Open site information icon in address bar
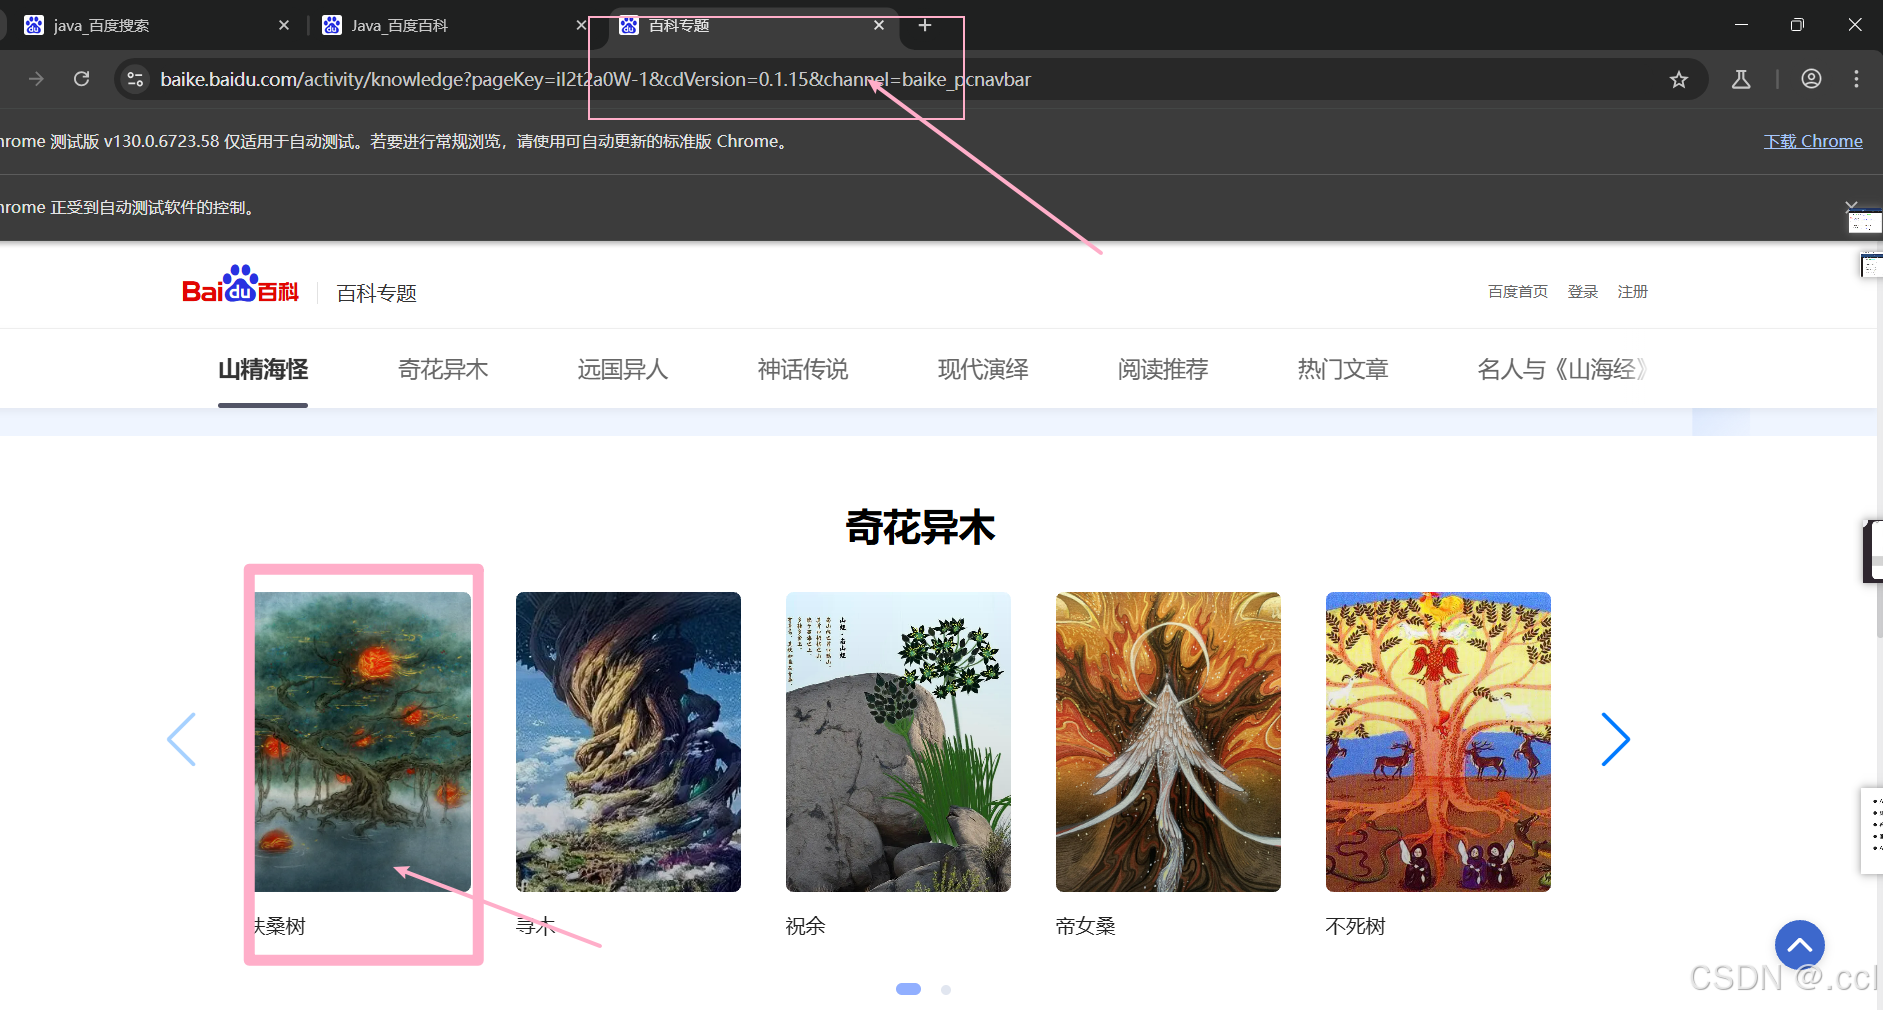This screenshot has width=1883, height=1010. point(135,79)
